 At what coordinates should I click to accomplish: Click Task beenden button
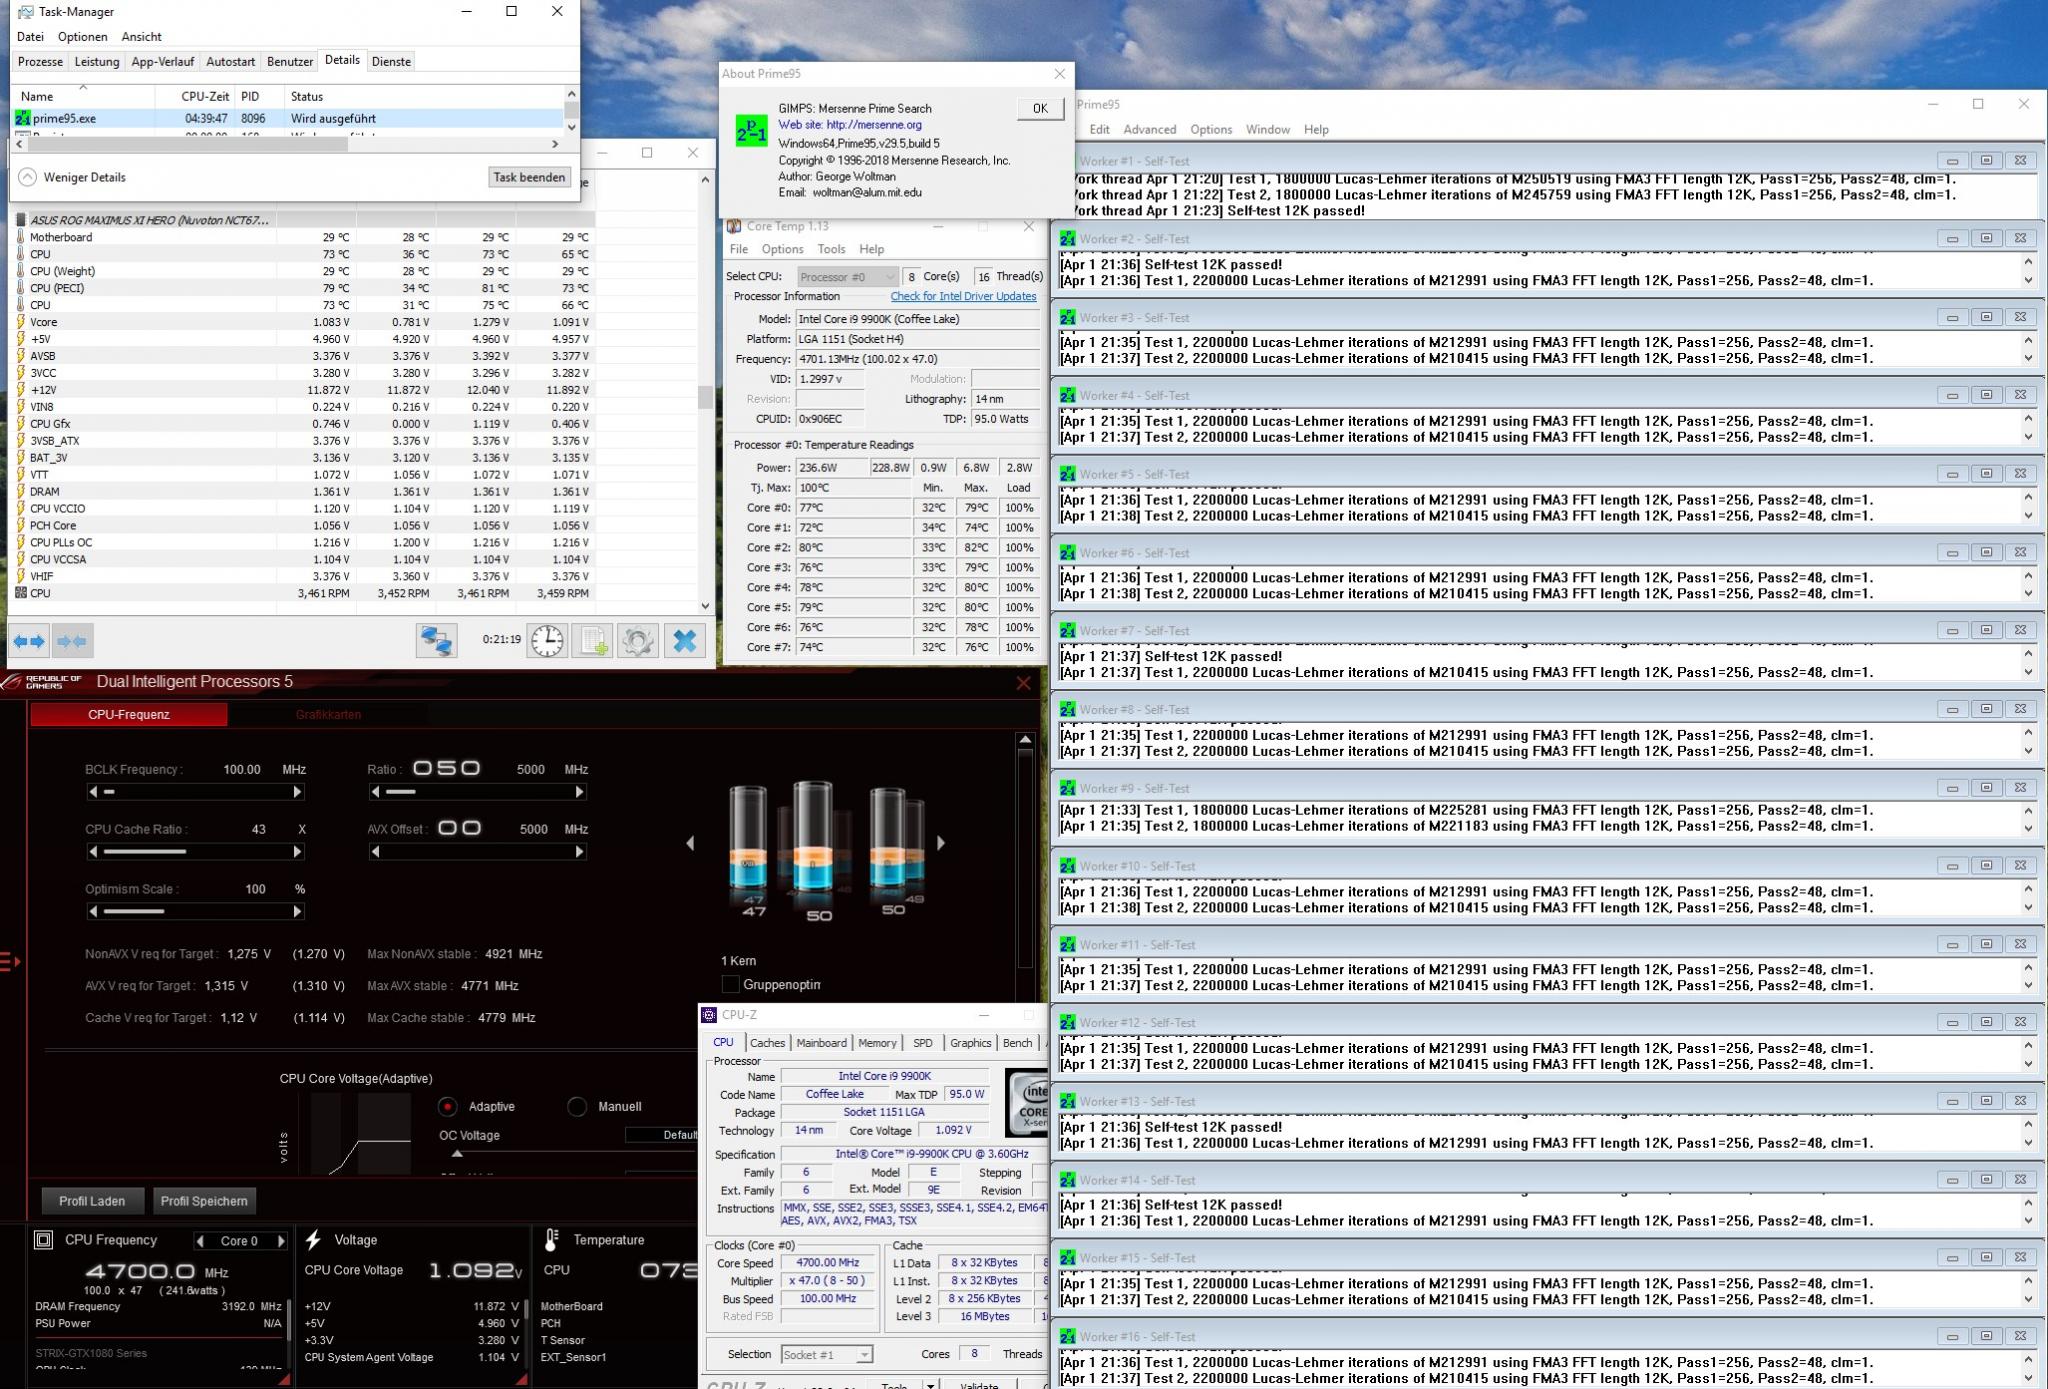pos(529,177)
